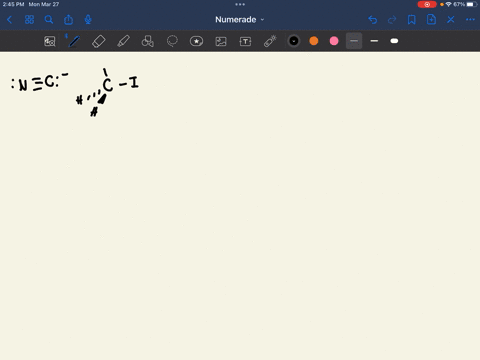This screenshot has height=360, width=480.
Task: Bookmark the current page
Action: coord(412,20)
